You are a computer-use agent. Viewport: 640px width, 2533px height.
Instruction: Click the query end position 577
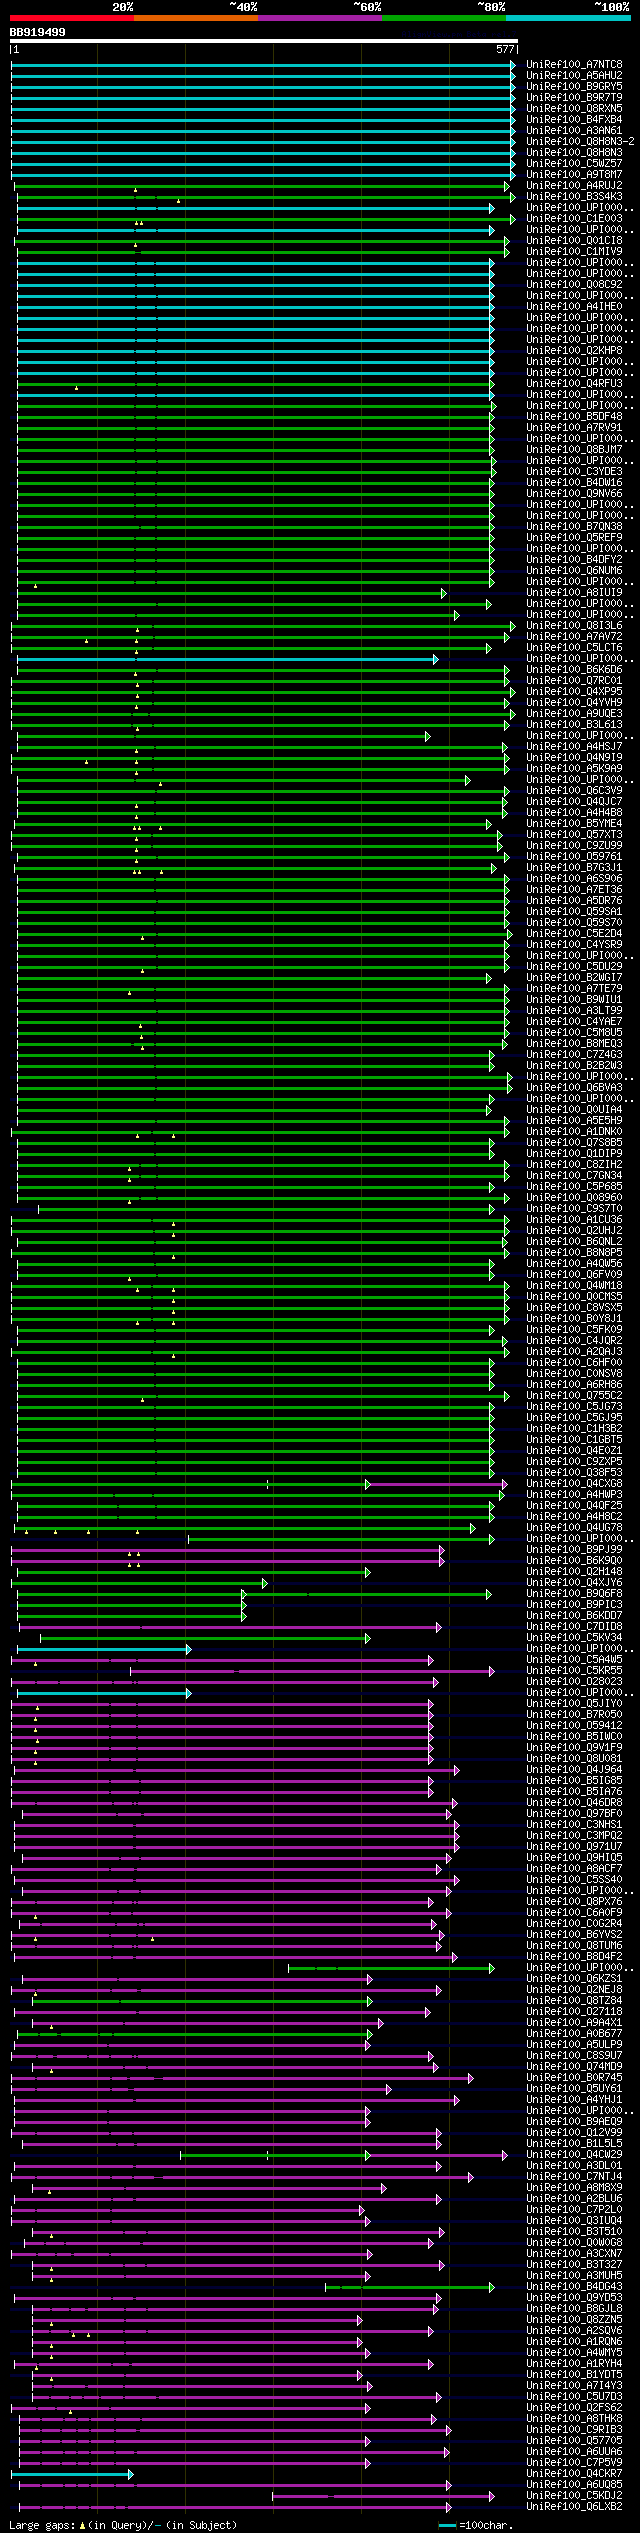505,49
